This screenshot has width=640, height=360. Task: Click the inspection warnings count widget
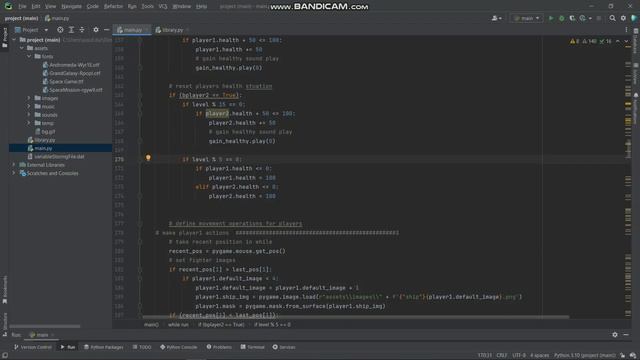591,41
